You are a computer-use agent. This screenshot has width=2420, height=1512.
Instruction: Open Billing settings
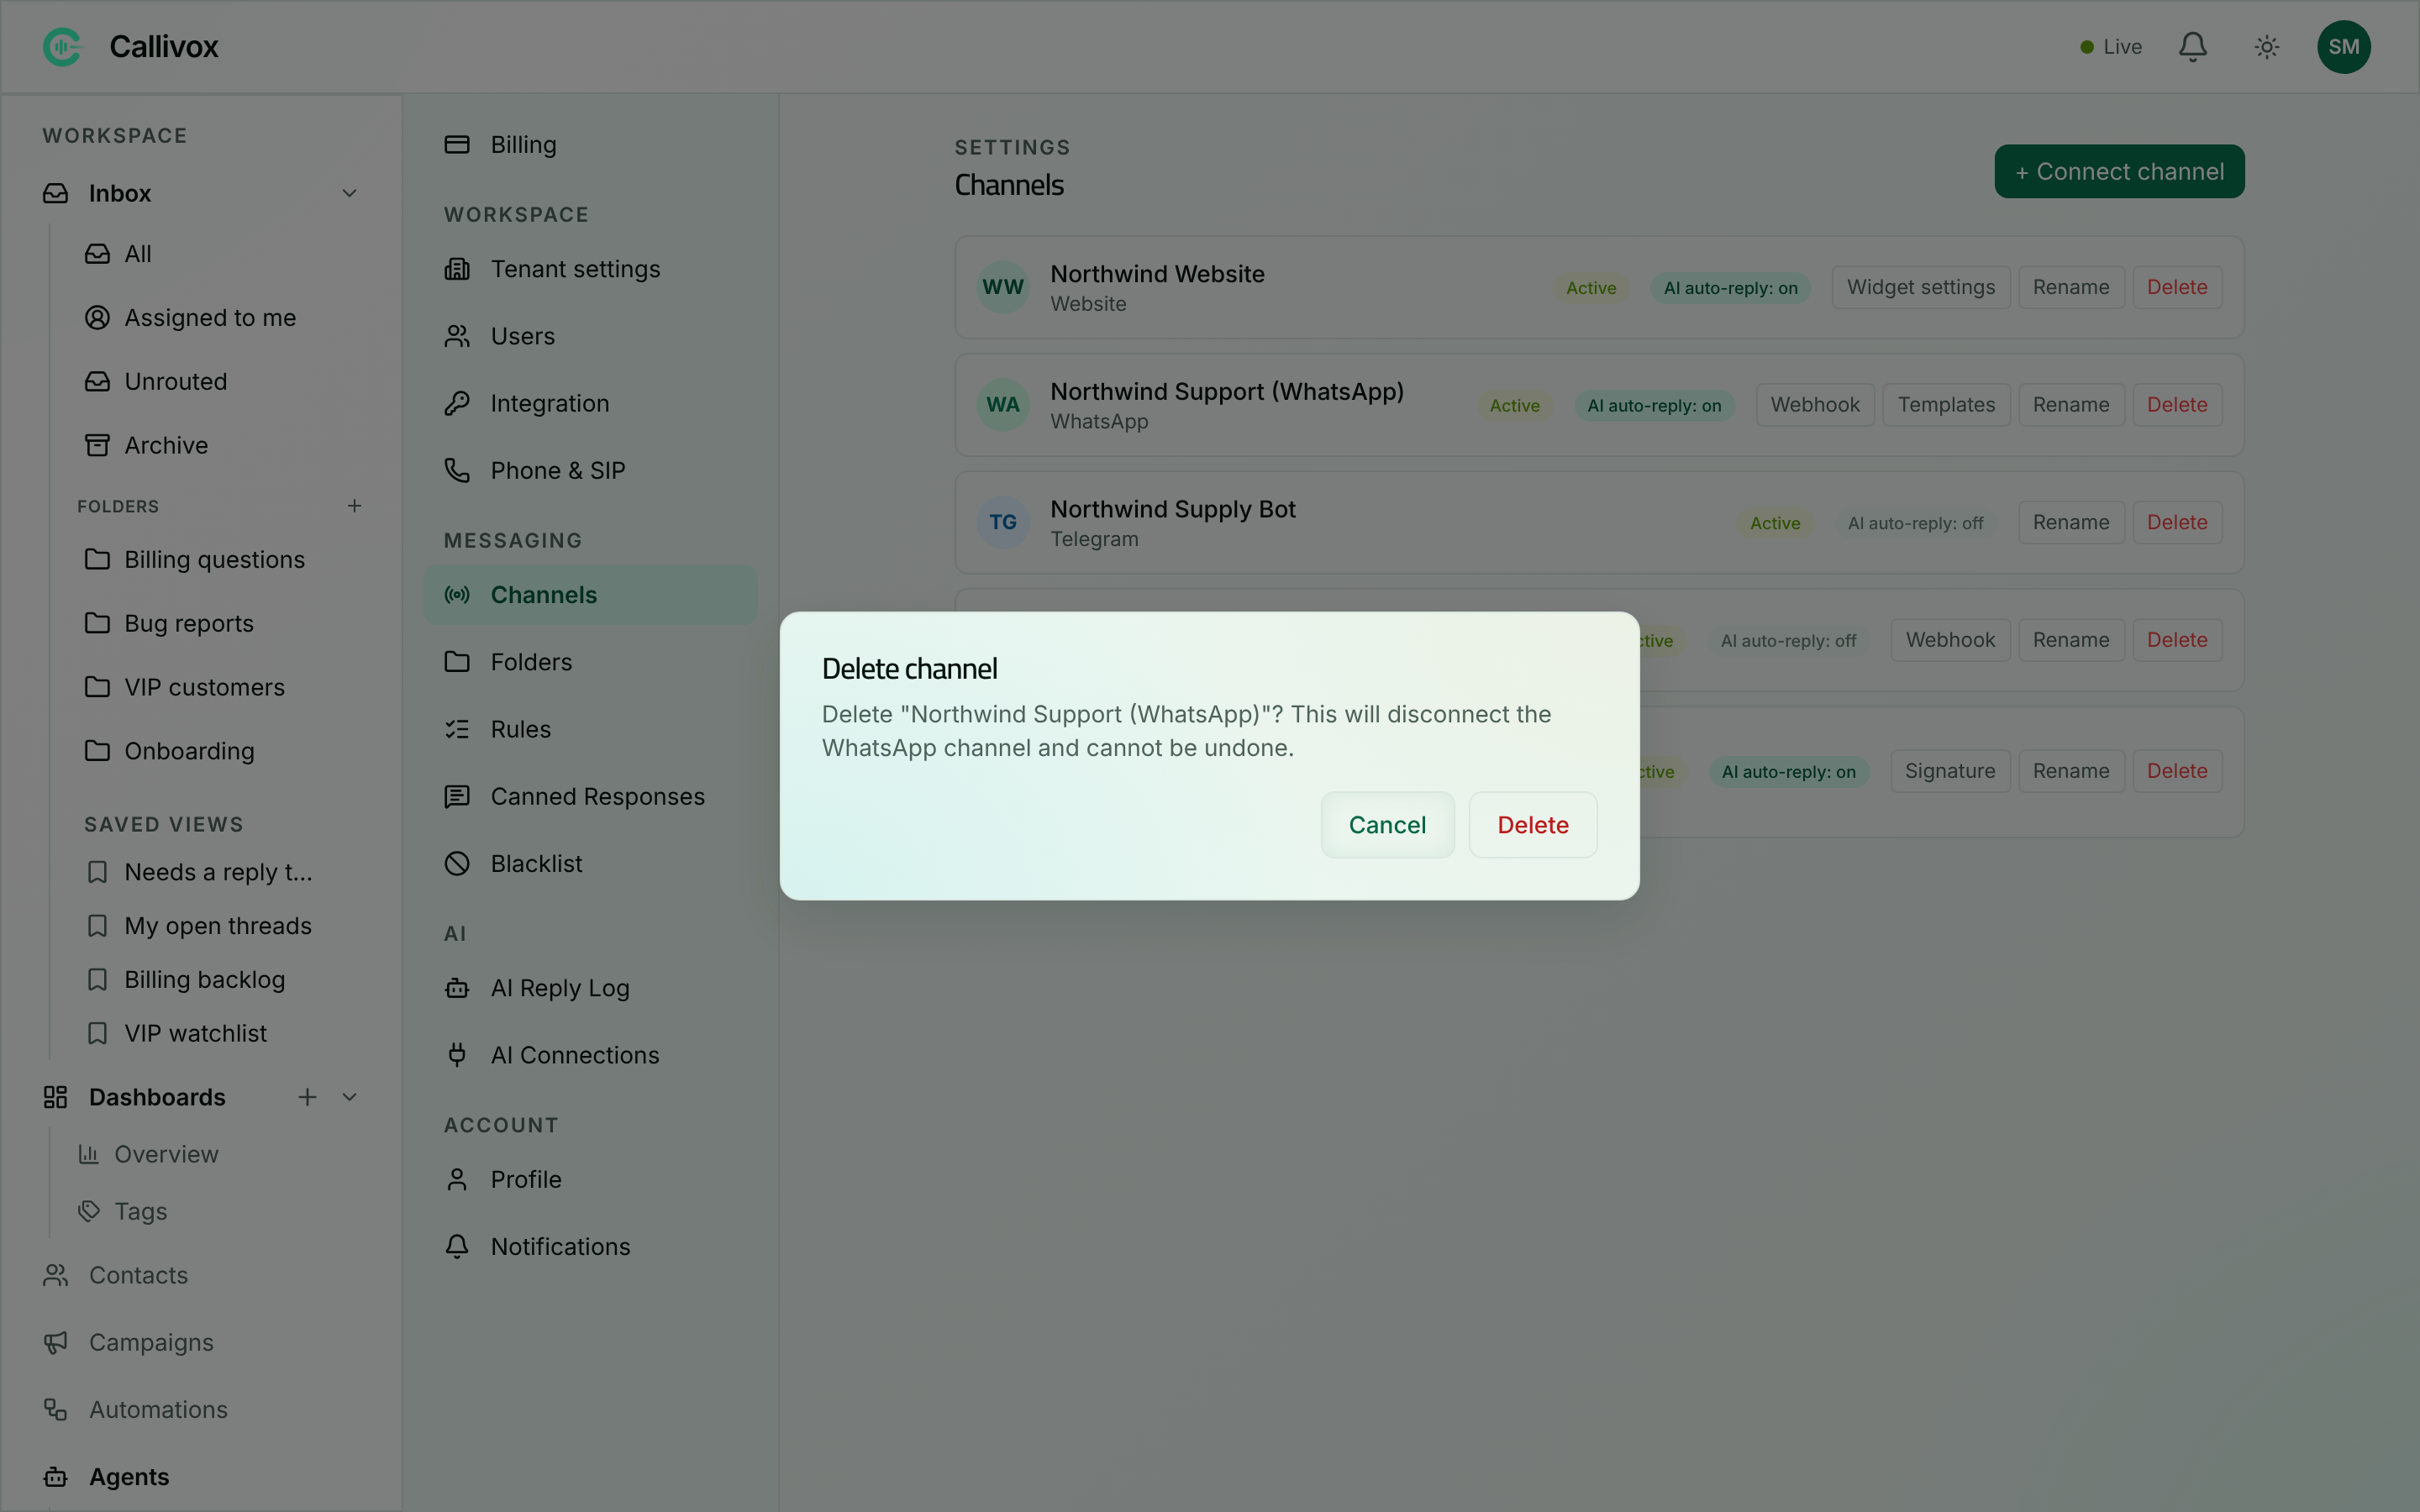click(590, 145)
